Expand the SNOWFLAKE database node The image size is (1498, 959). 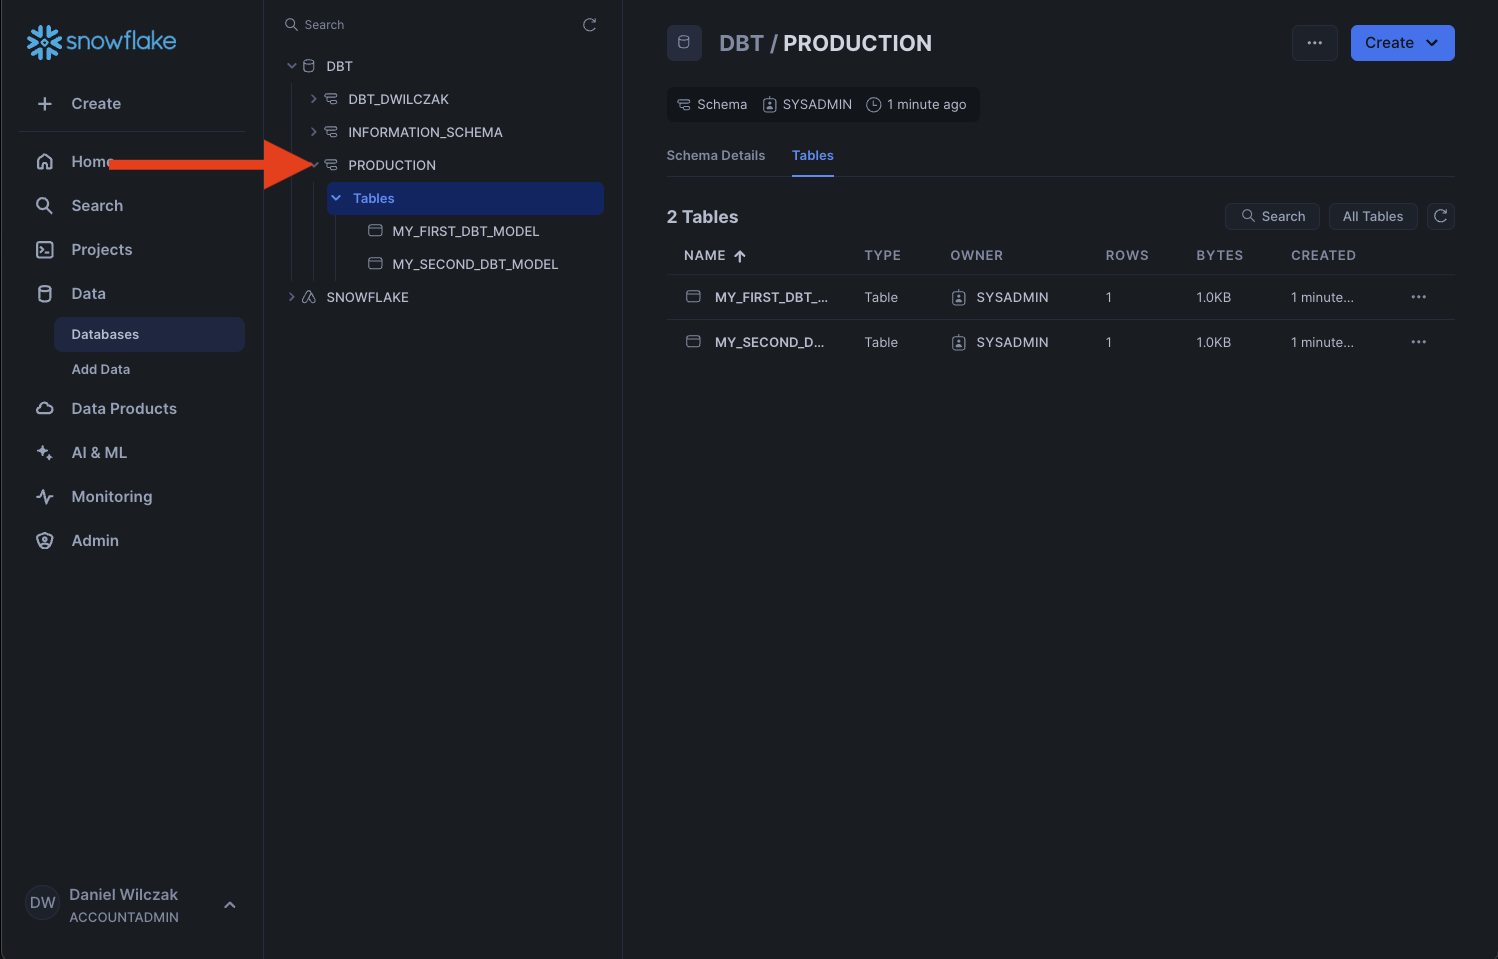pos(291,297)
